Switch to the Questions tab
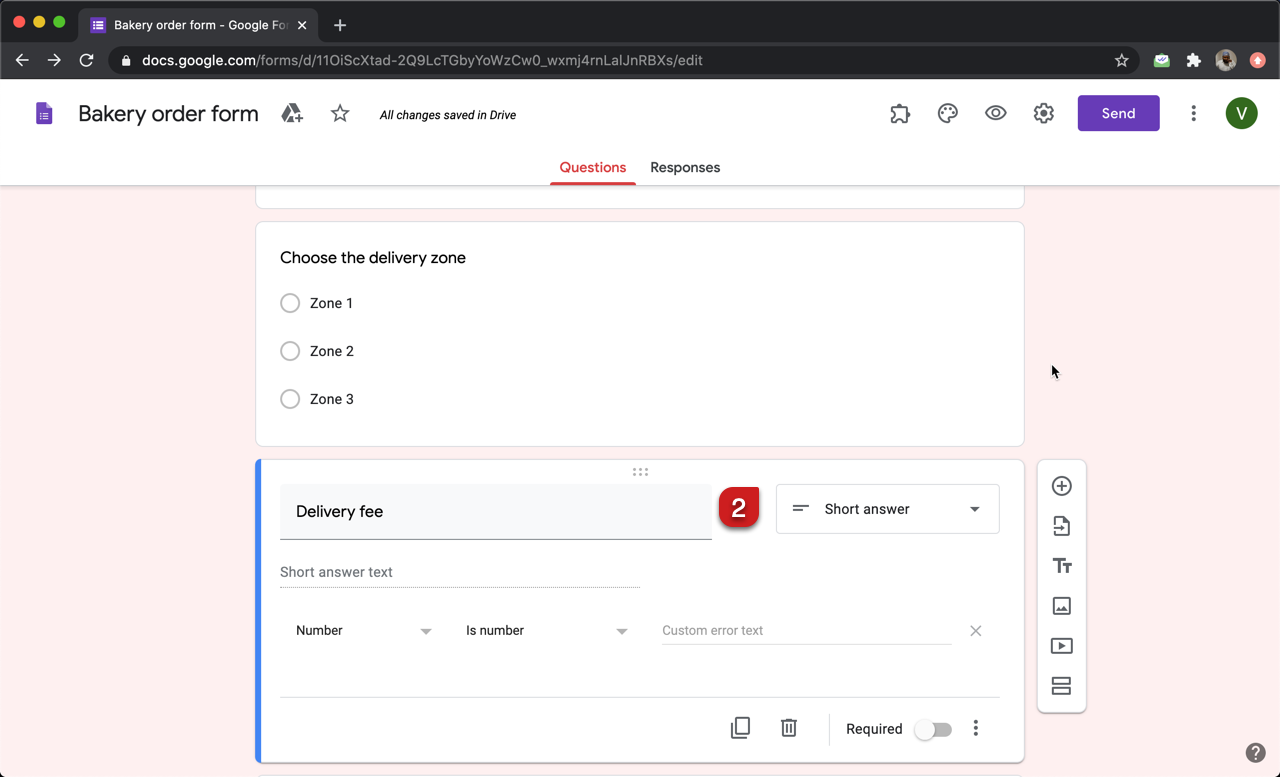The image size is (1280, 777). (592, 168)
